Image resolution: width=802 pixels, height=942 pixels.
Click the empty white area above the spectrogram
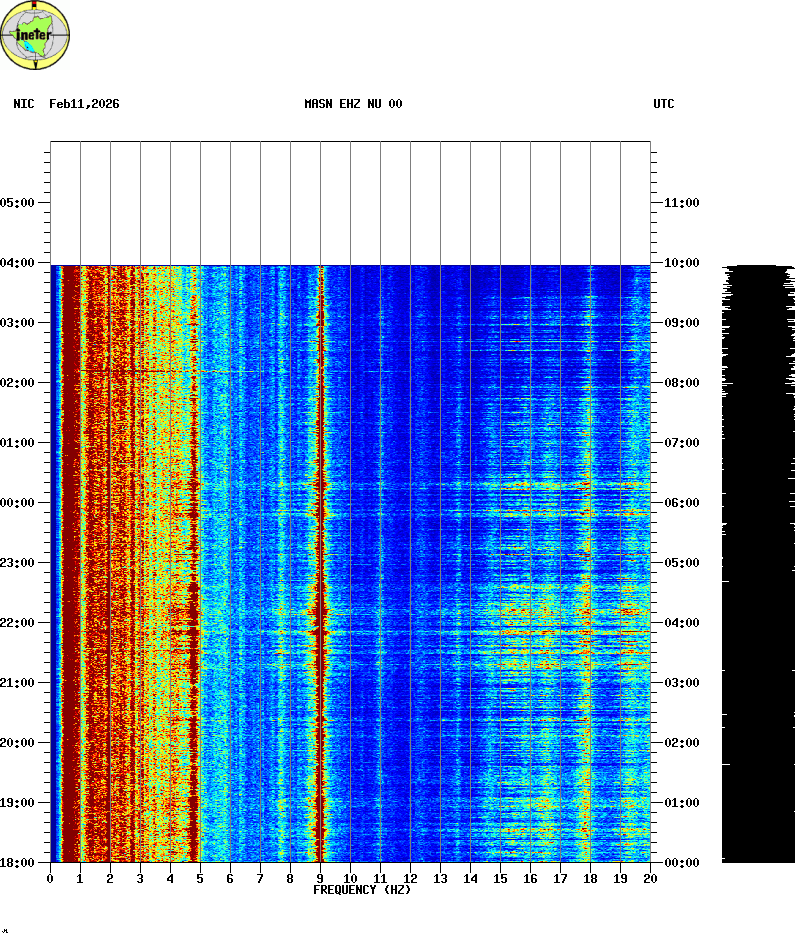click(350, 202)
